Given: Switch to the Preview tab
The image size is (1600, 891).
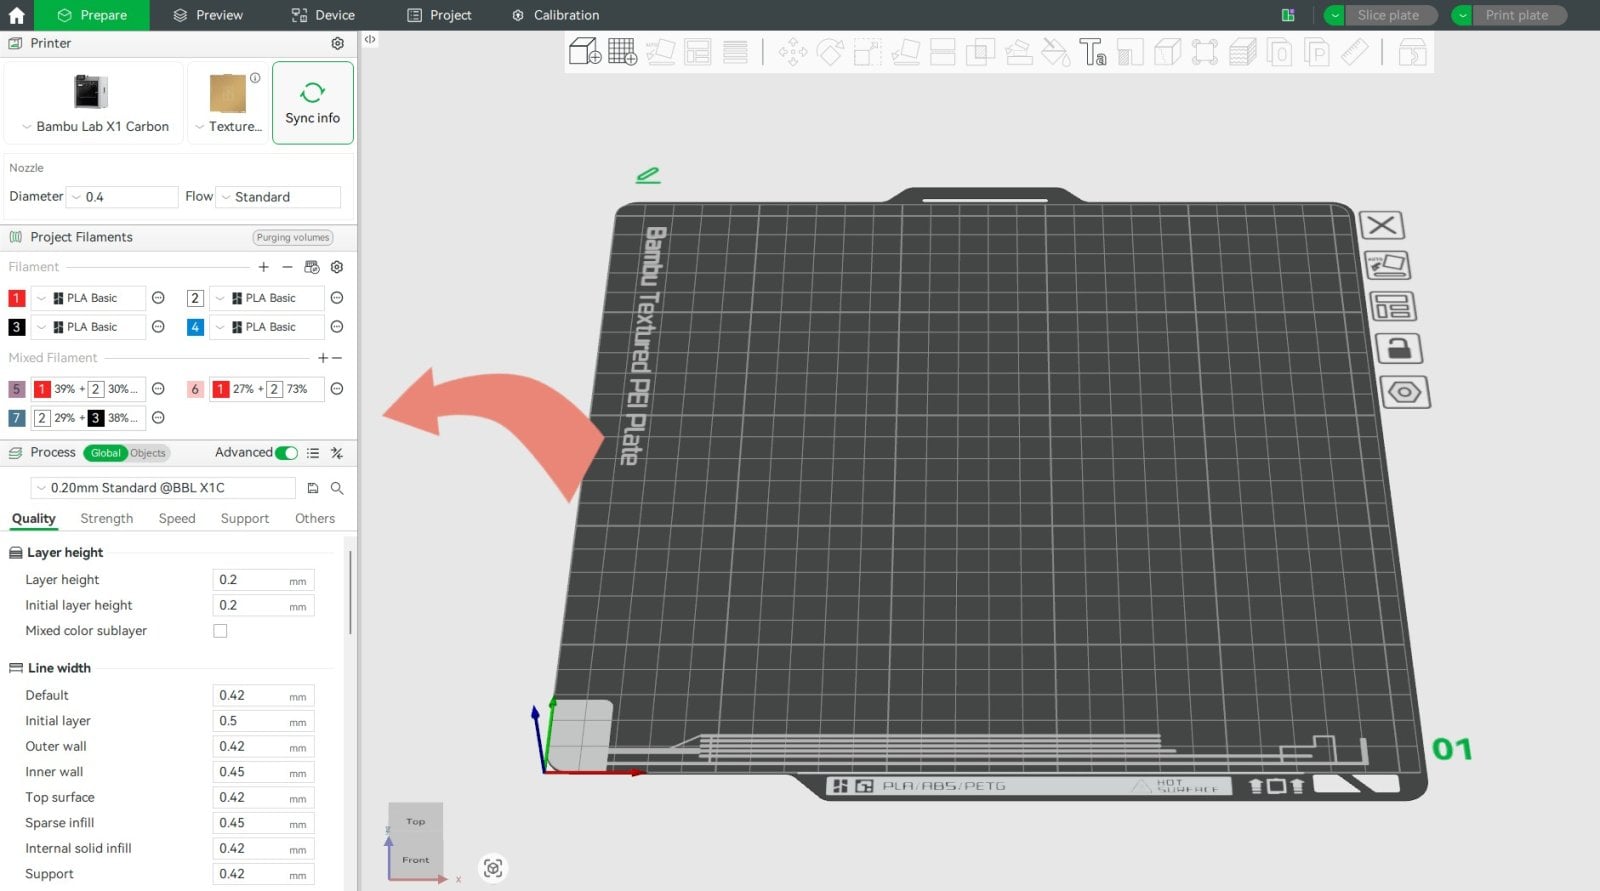Looking at the screenshot, I should [x=208, y=15].
